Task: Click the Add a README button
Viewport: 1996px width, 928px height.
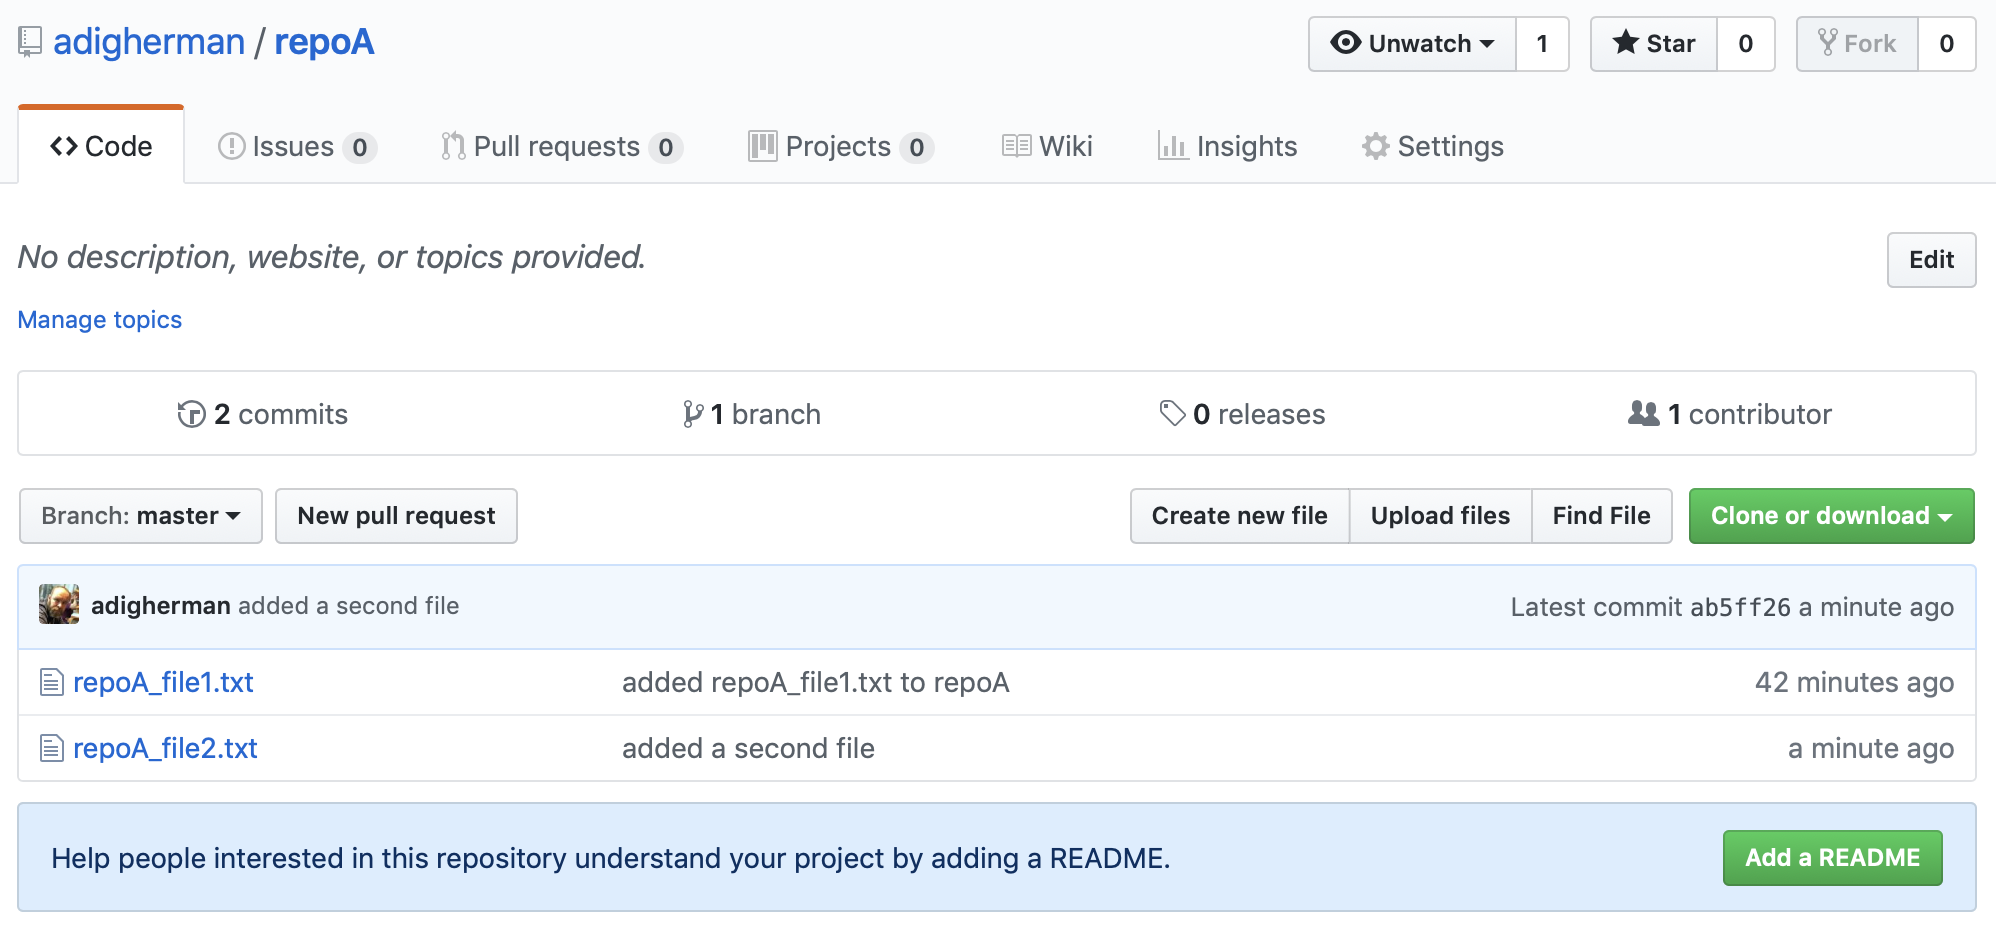Action: coord(1832,858)
